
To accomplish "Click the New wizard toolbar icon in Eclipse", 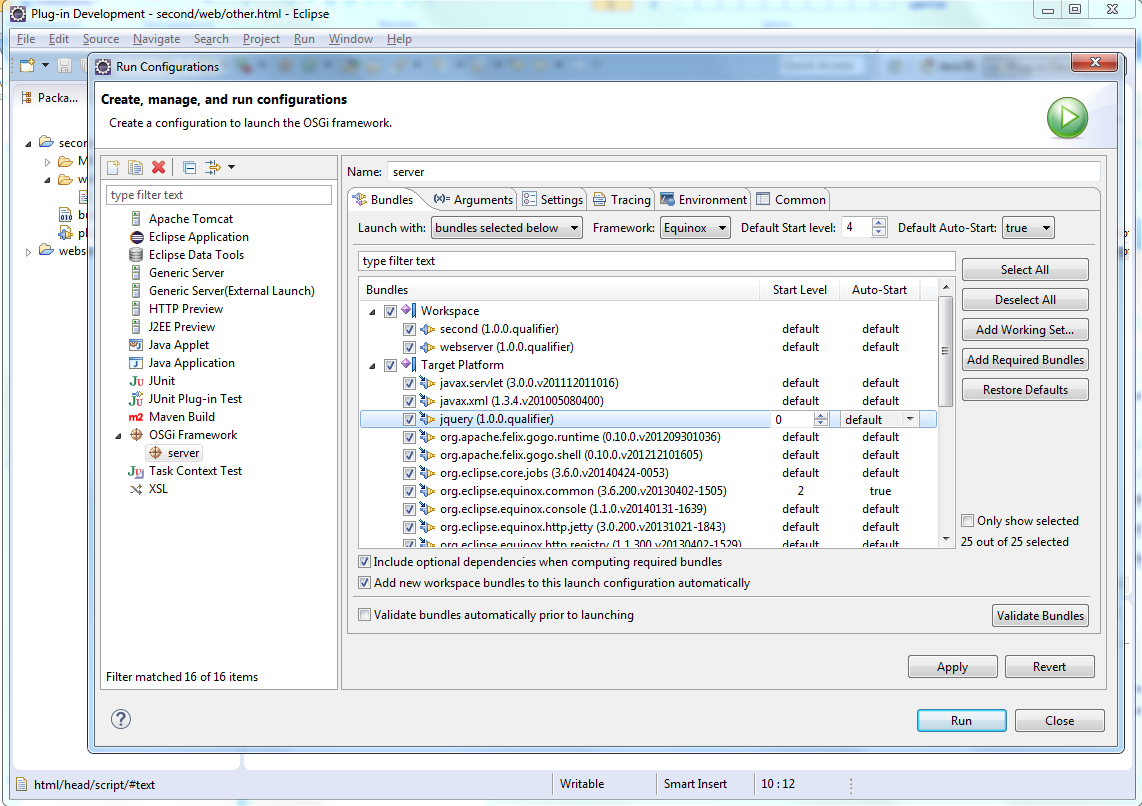I will tap(27, 66).
